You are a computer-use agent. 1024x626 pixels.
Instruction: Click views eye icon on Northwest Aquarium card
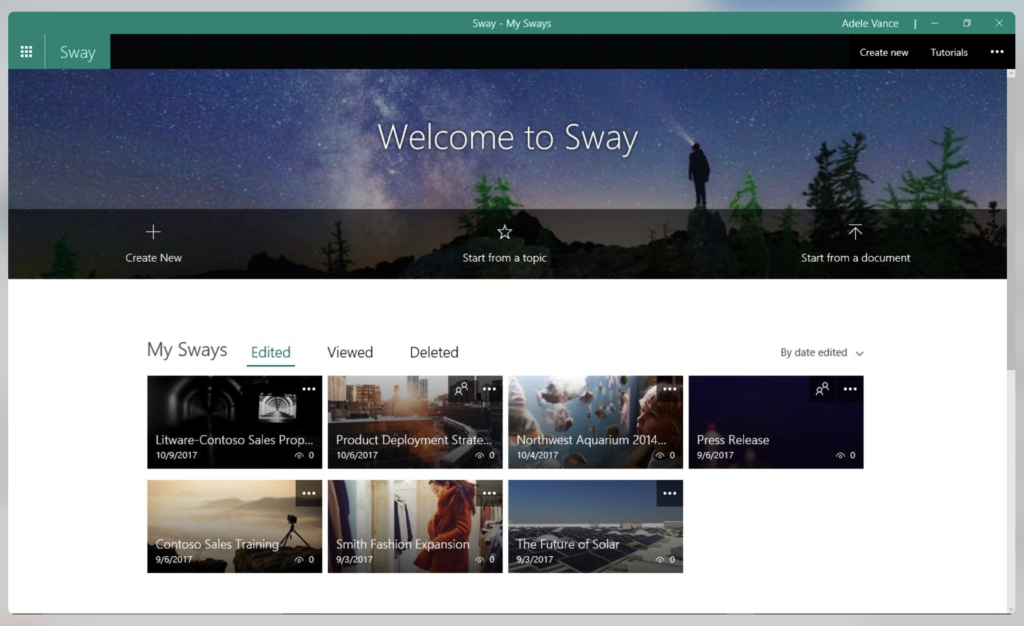[x=660, y=456]
